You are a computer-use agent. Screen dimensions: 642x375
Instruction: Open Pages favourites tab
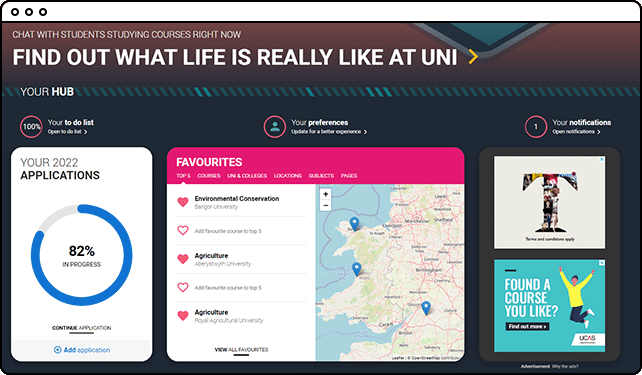point(349,176)
